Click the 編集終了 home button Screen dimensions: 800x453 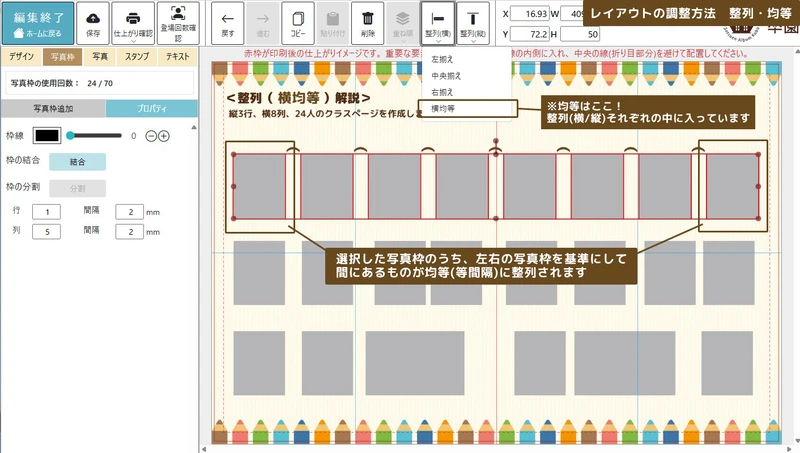point(38,23)
